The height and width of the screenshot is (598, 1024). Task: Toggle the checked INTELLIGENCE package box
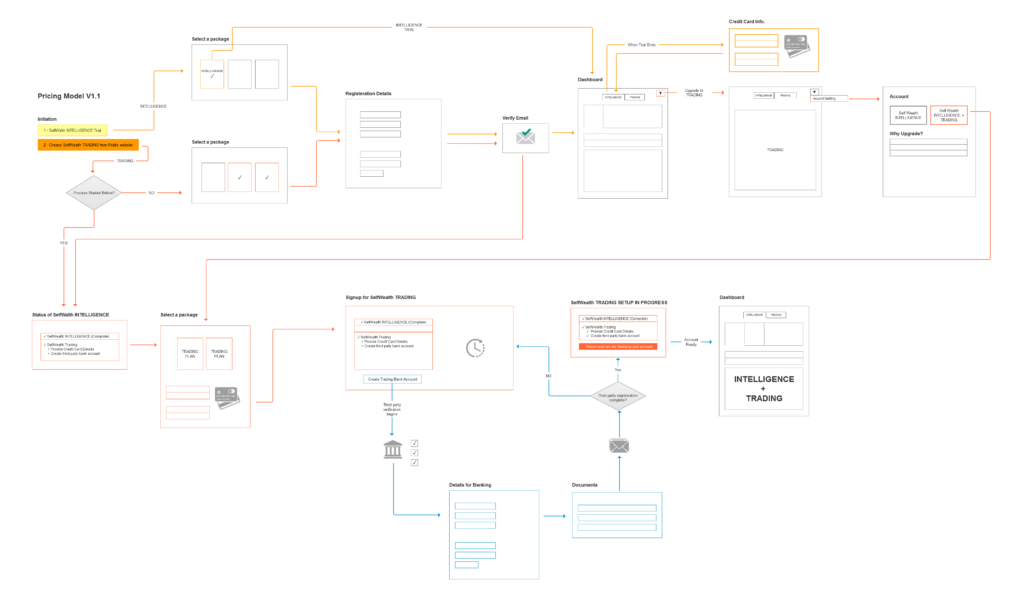pyautogui.click(x=212, y=74)
